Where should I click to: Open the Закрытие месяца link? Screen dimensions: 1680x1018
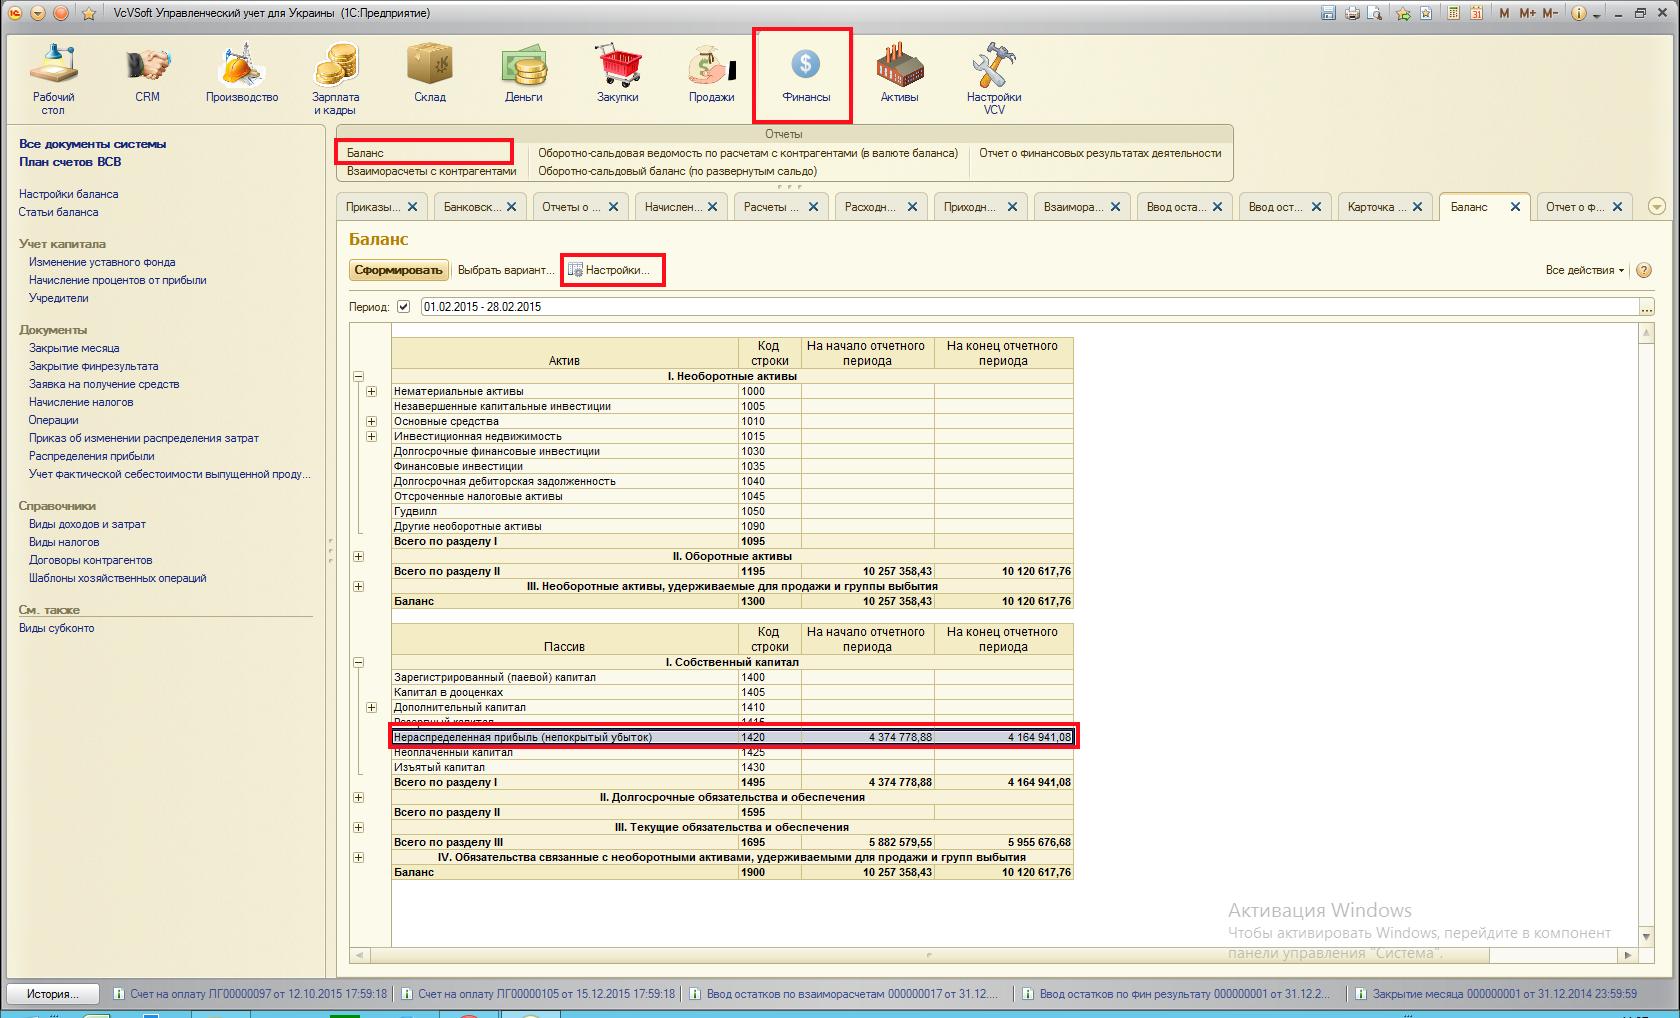(x=74, y=348)
